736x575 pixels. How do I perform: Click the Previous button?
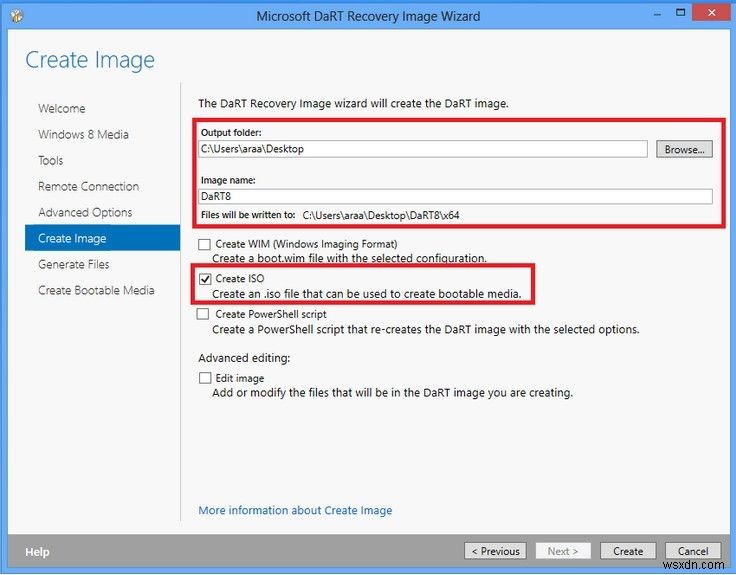495,551
